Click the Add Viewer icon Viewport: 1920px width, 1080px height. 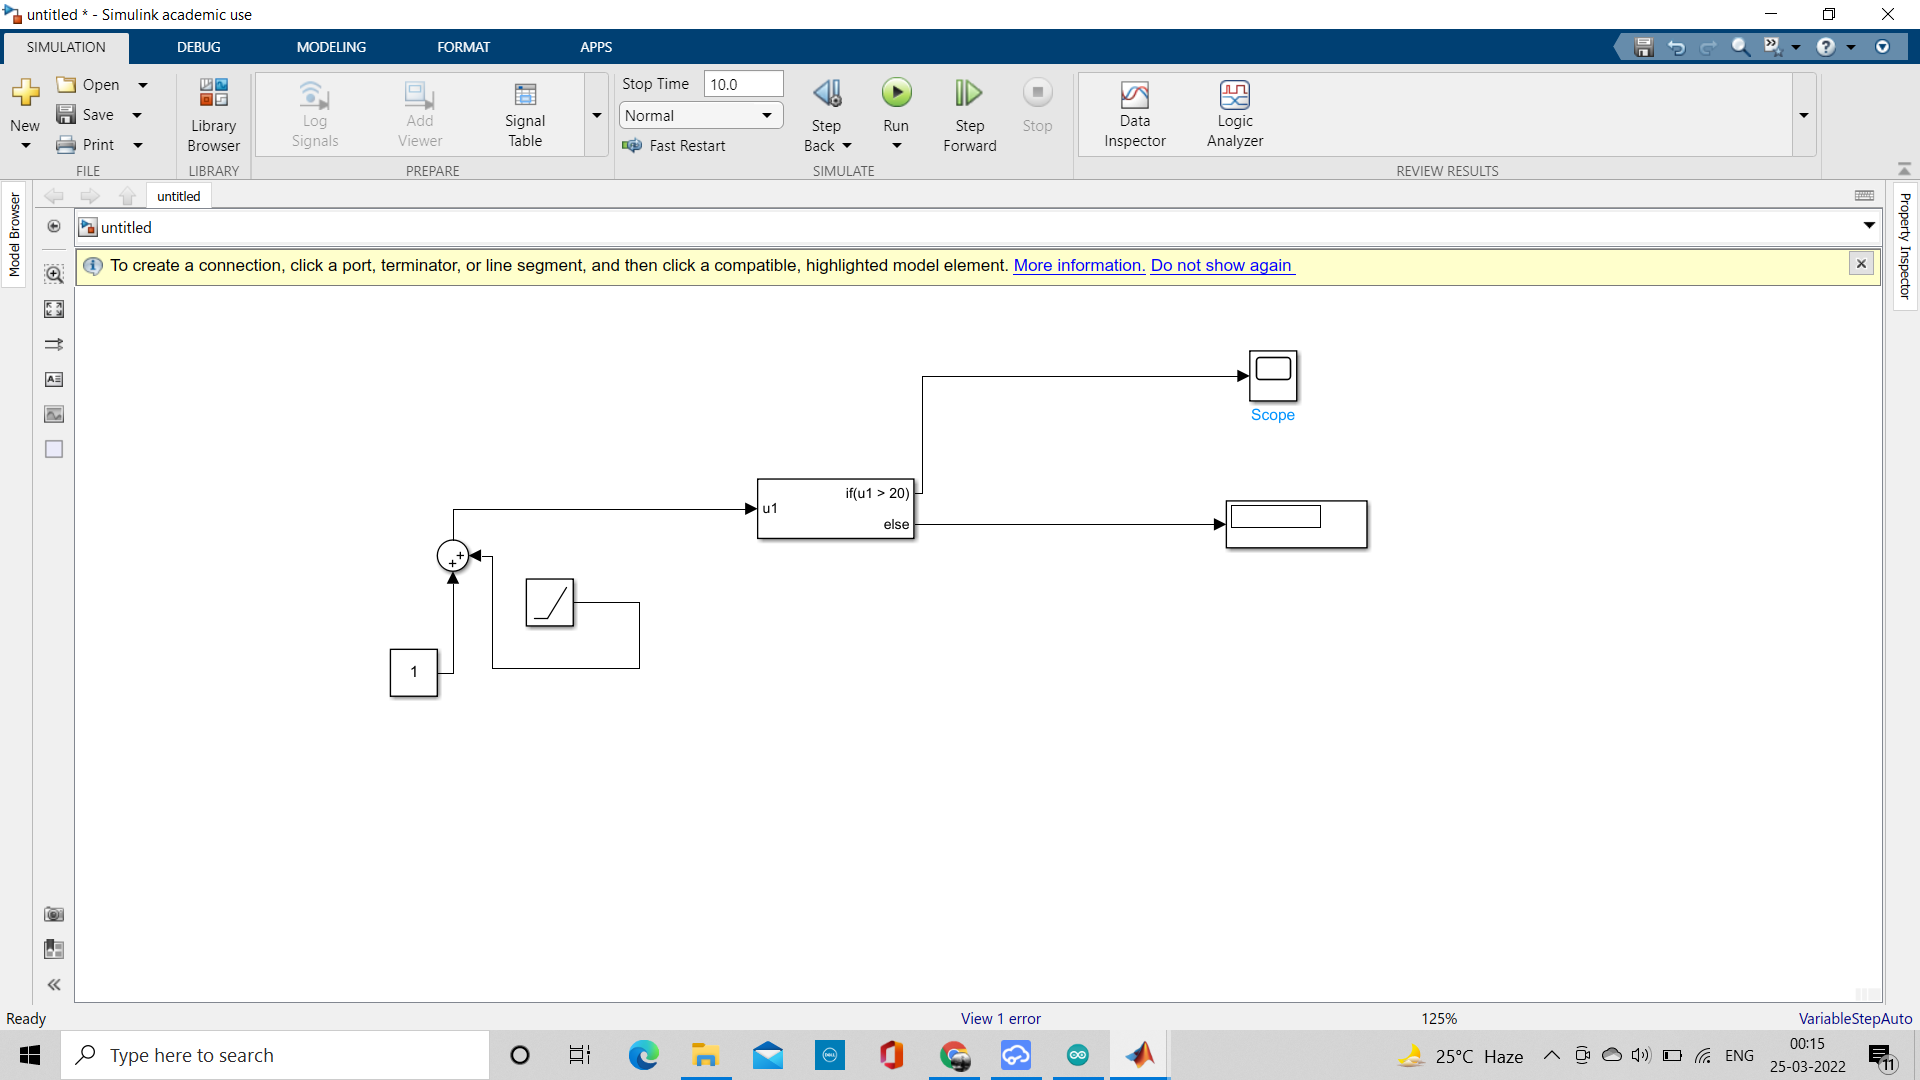pos(419,113)
